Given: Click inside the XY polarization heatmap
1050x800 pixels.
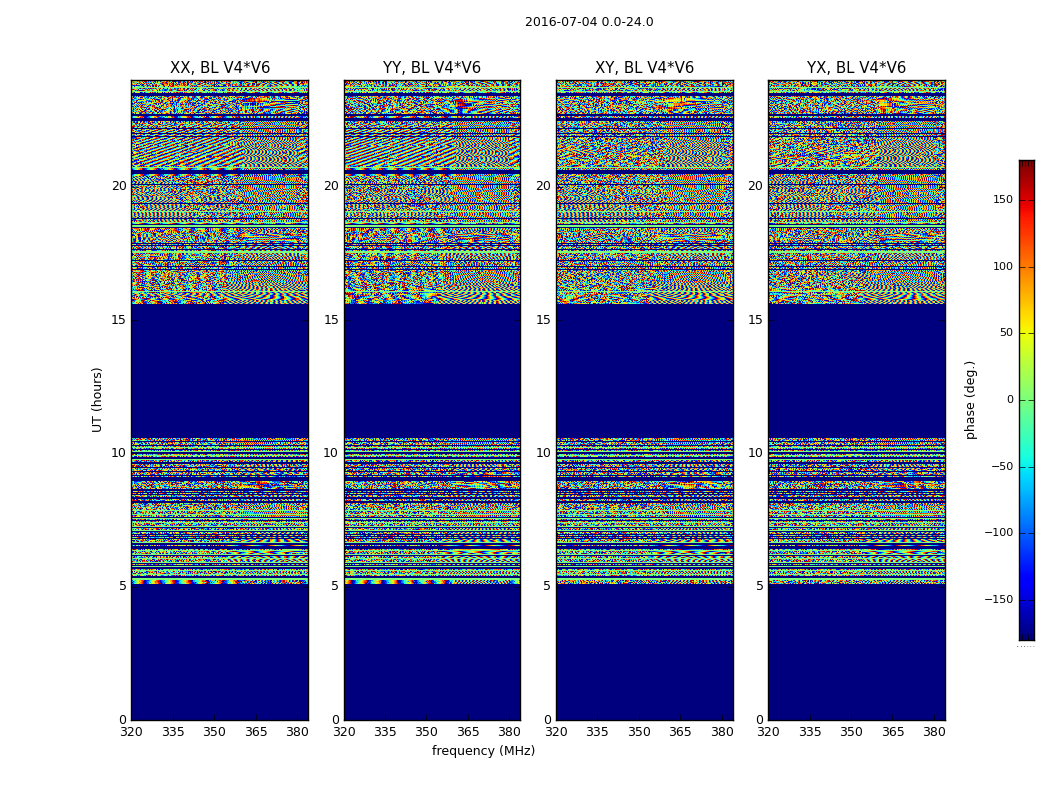Looking at the screenshot, I should [644, 400].
